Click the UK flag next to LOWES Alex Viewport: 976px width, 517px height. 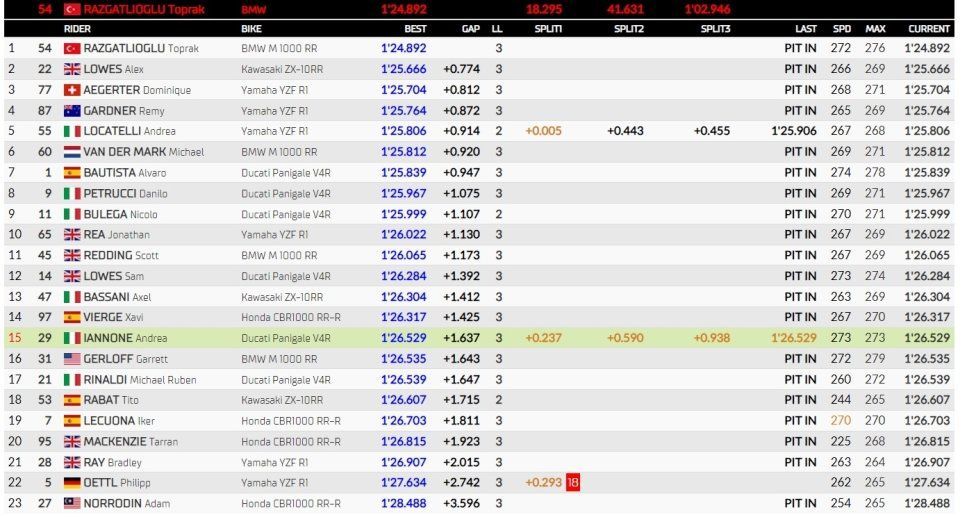click(72, 69)
